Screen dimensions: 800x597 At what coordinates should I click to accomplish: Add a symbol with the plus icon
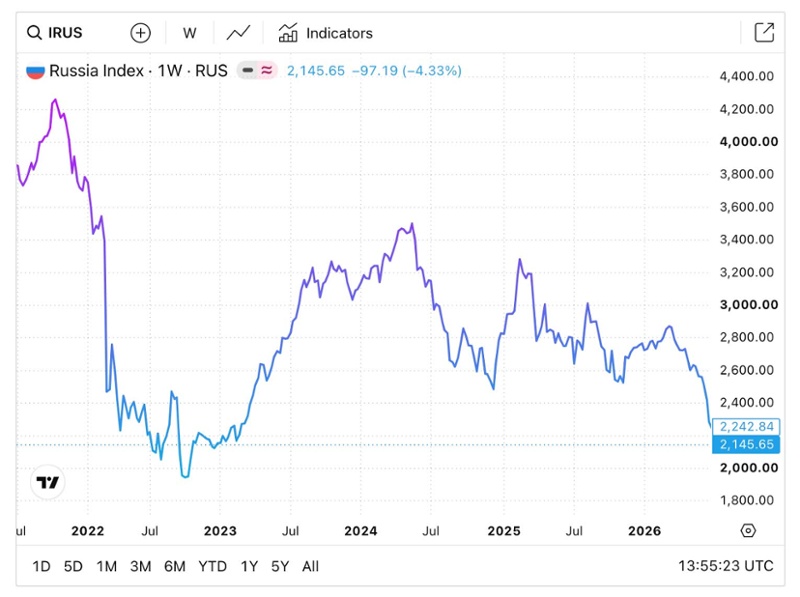[140, 33]
